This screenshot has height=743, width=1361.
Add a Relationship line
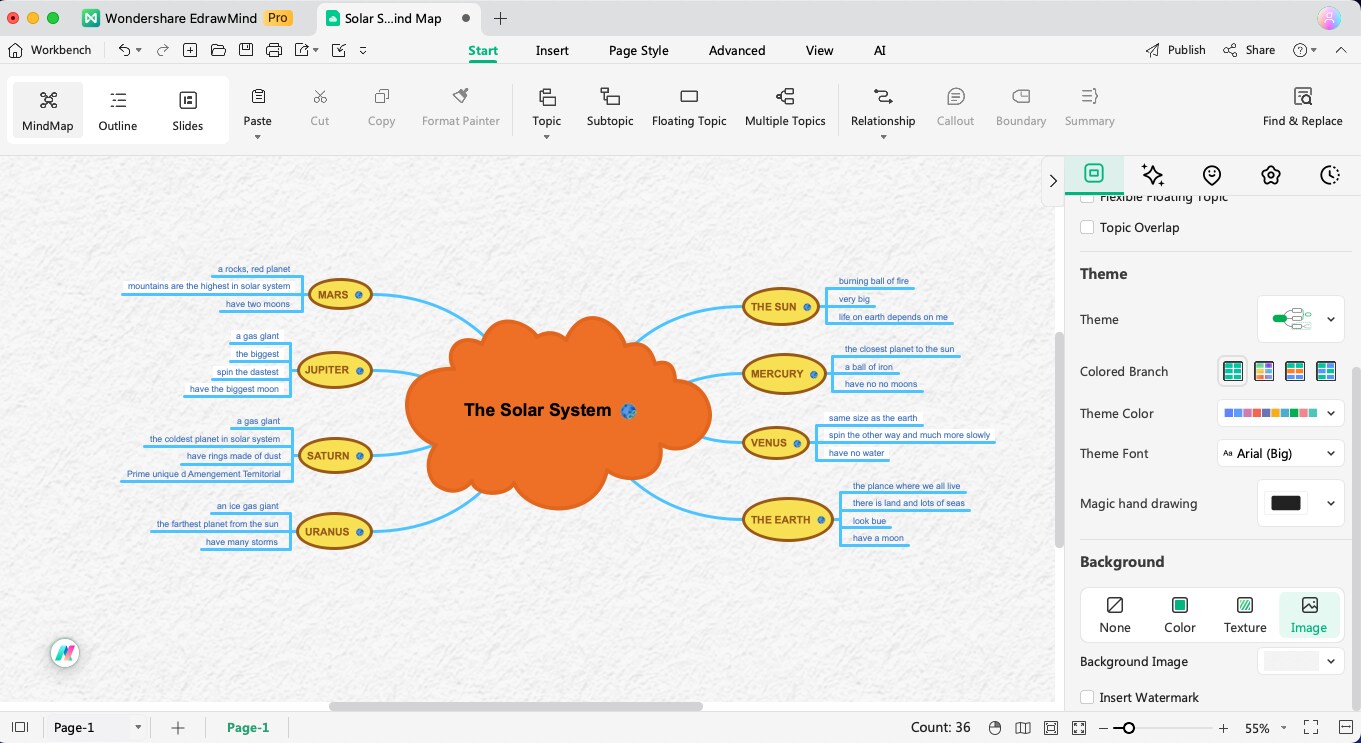point(883,108)
